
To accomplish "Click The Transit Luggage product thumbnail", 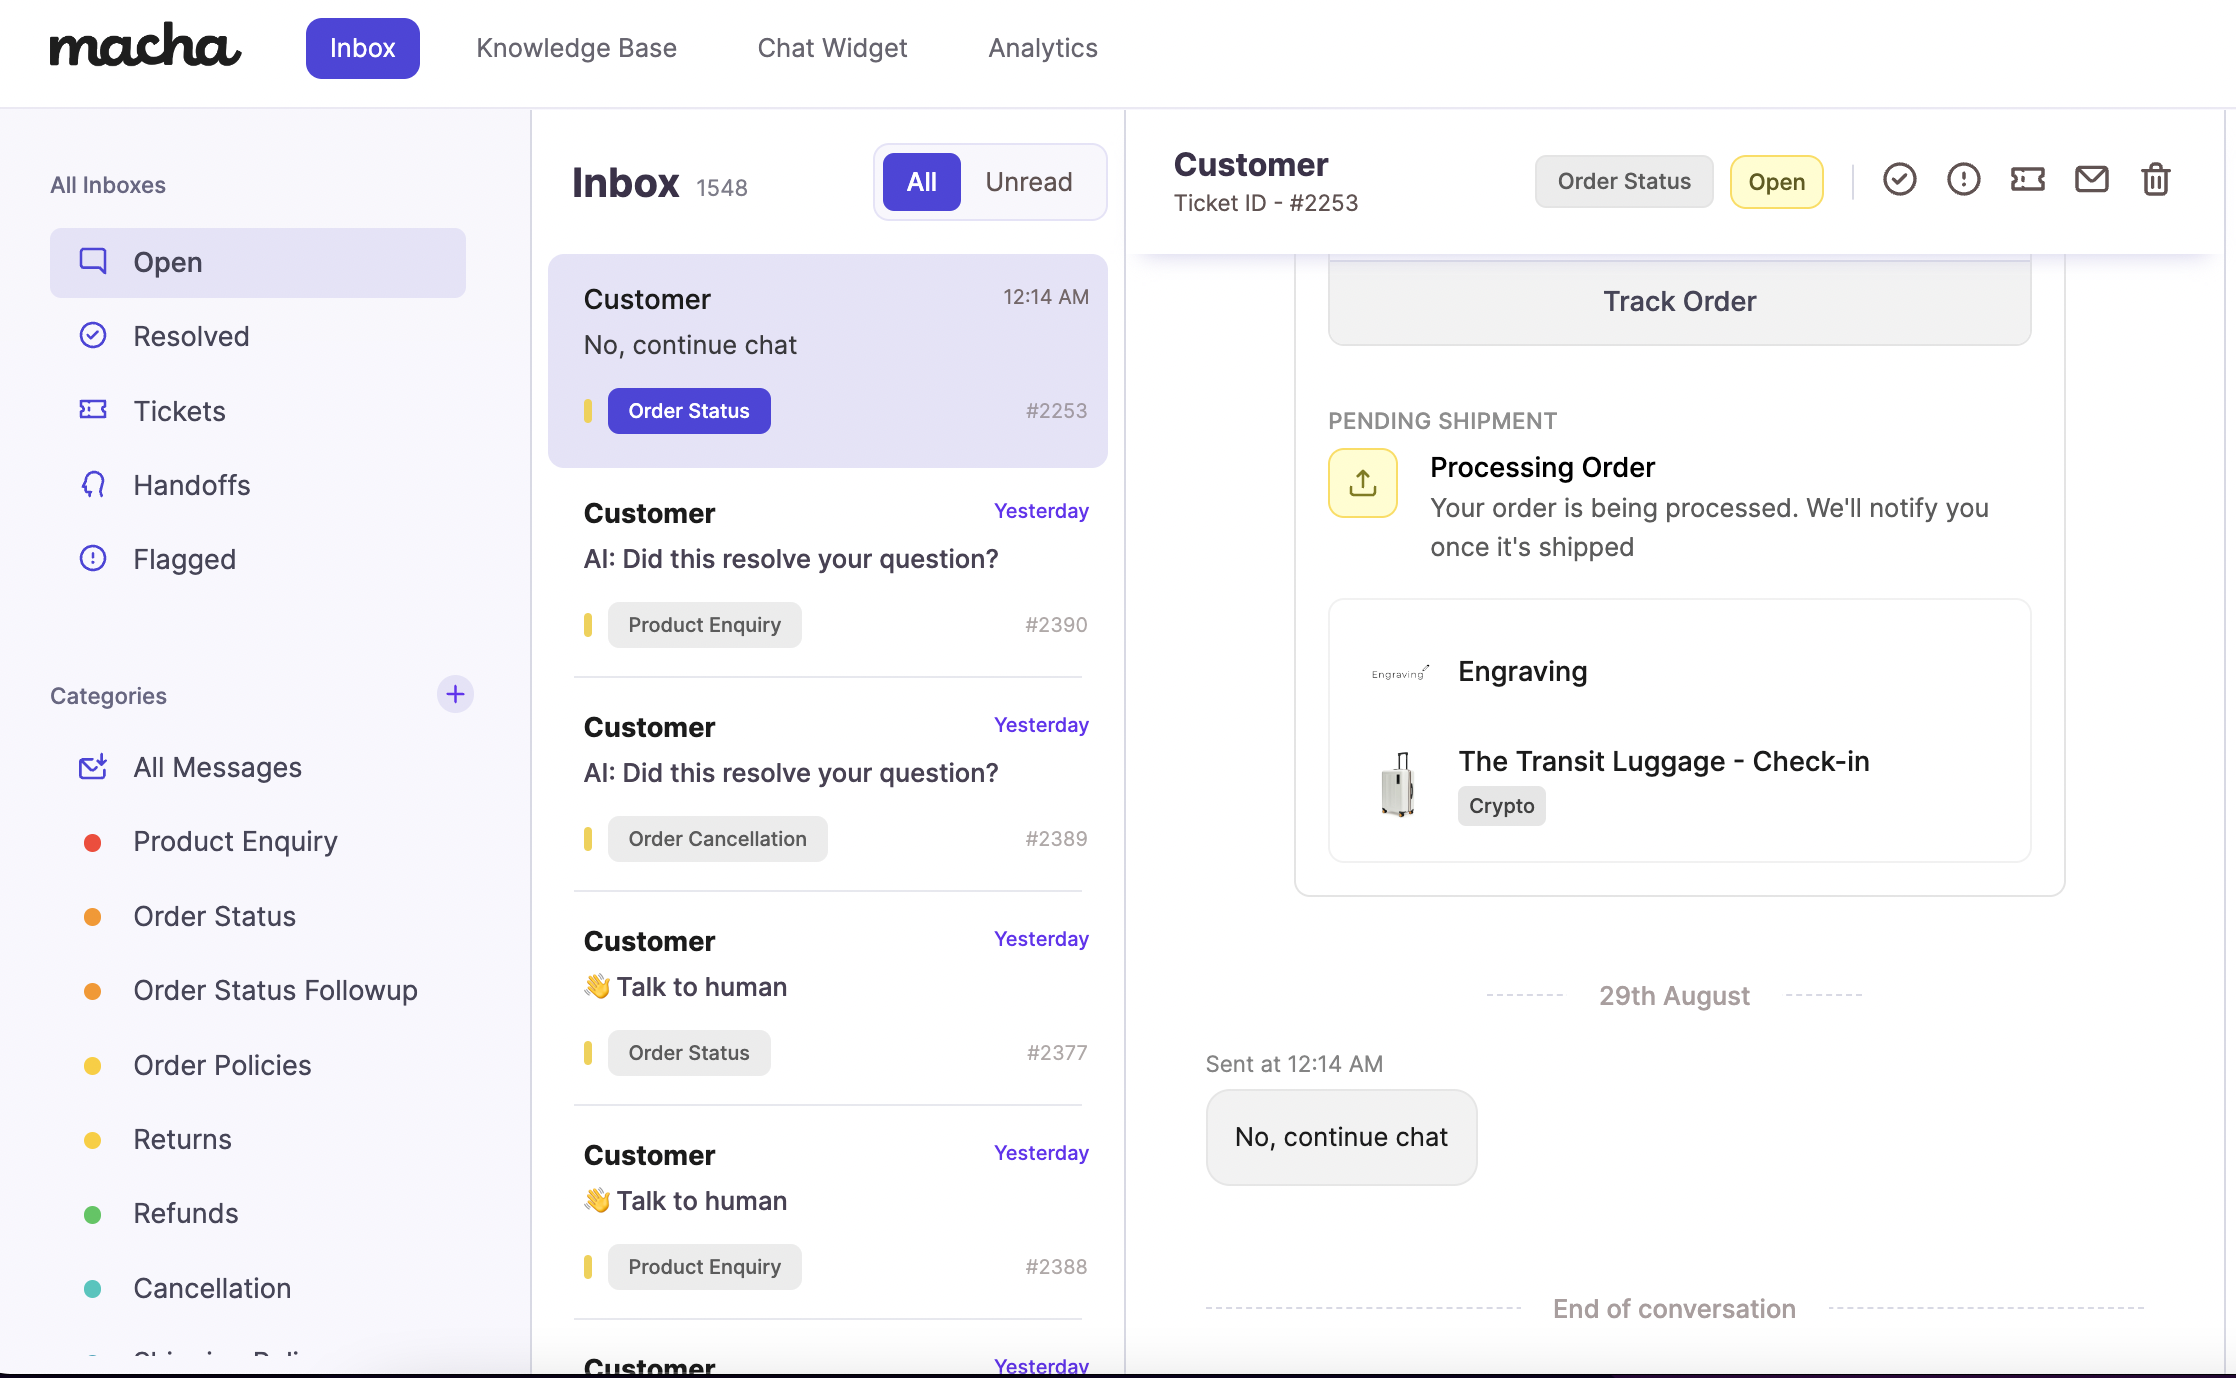I will pyautogui.click(x=1398, y=784).
